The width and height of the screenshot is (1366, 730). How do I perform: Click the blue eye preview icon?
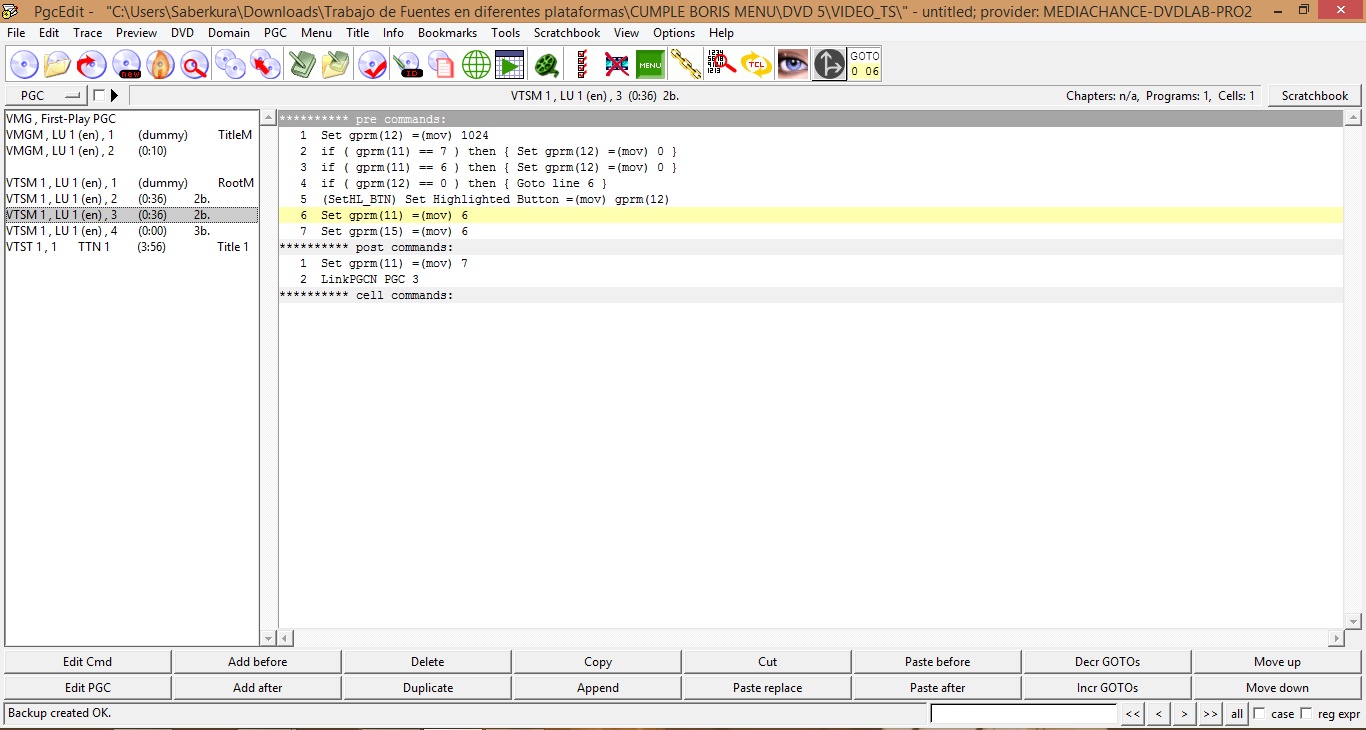pos(793,65)
